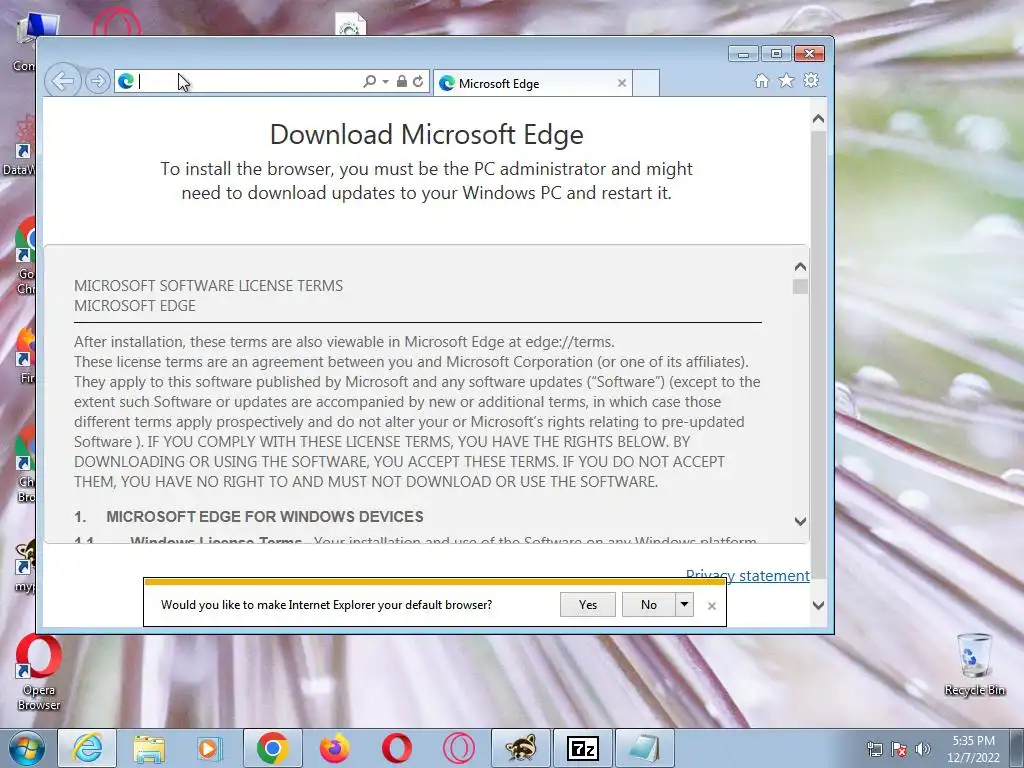Click the Action Center flag tray icon
The height and width of the screenshot is (768, 1024).
click(x=899, y=749)
